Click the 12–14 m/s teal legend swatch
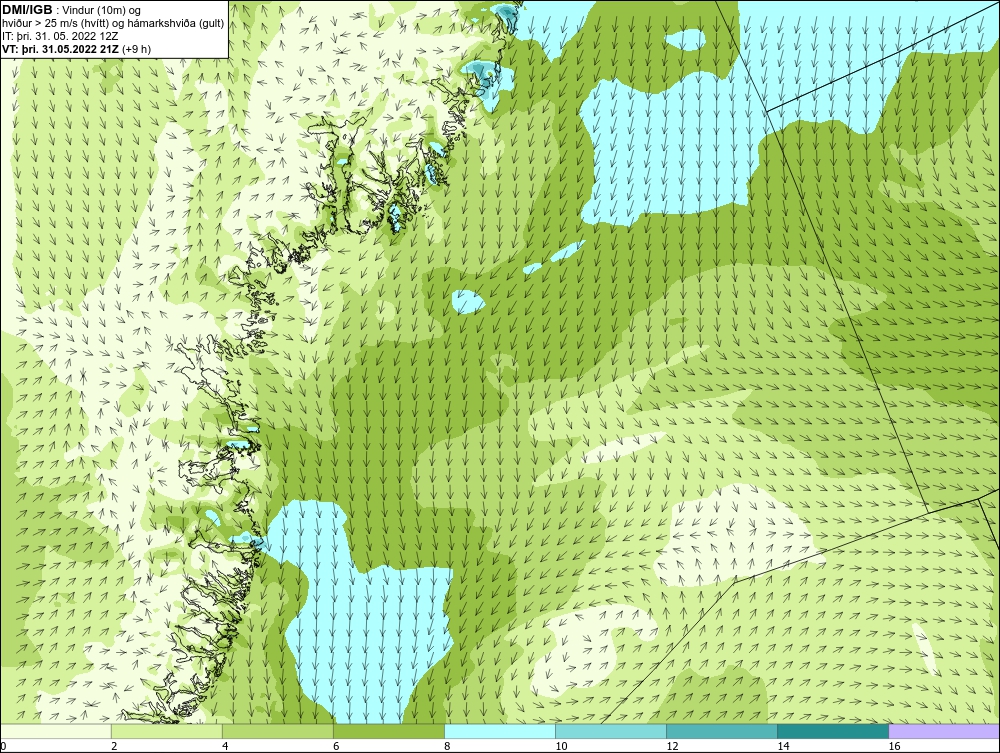 [722, 731]
